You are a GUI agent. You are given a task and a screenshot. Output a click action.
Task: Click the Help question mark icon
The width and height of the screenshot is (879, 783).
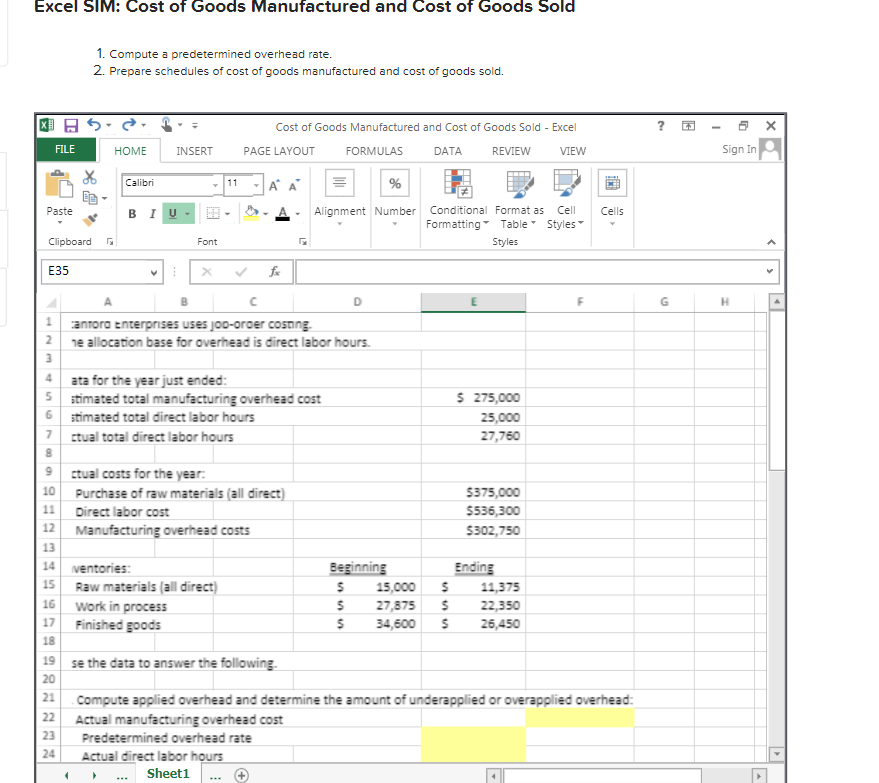(x=661, y=126)
